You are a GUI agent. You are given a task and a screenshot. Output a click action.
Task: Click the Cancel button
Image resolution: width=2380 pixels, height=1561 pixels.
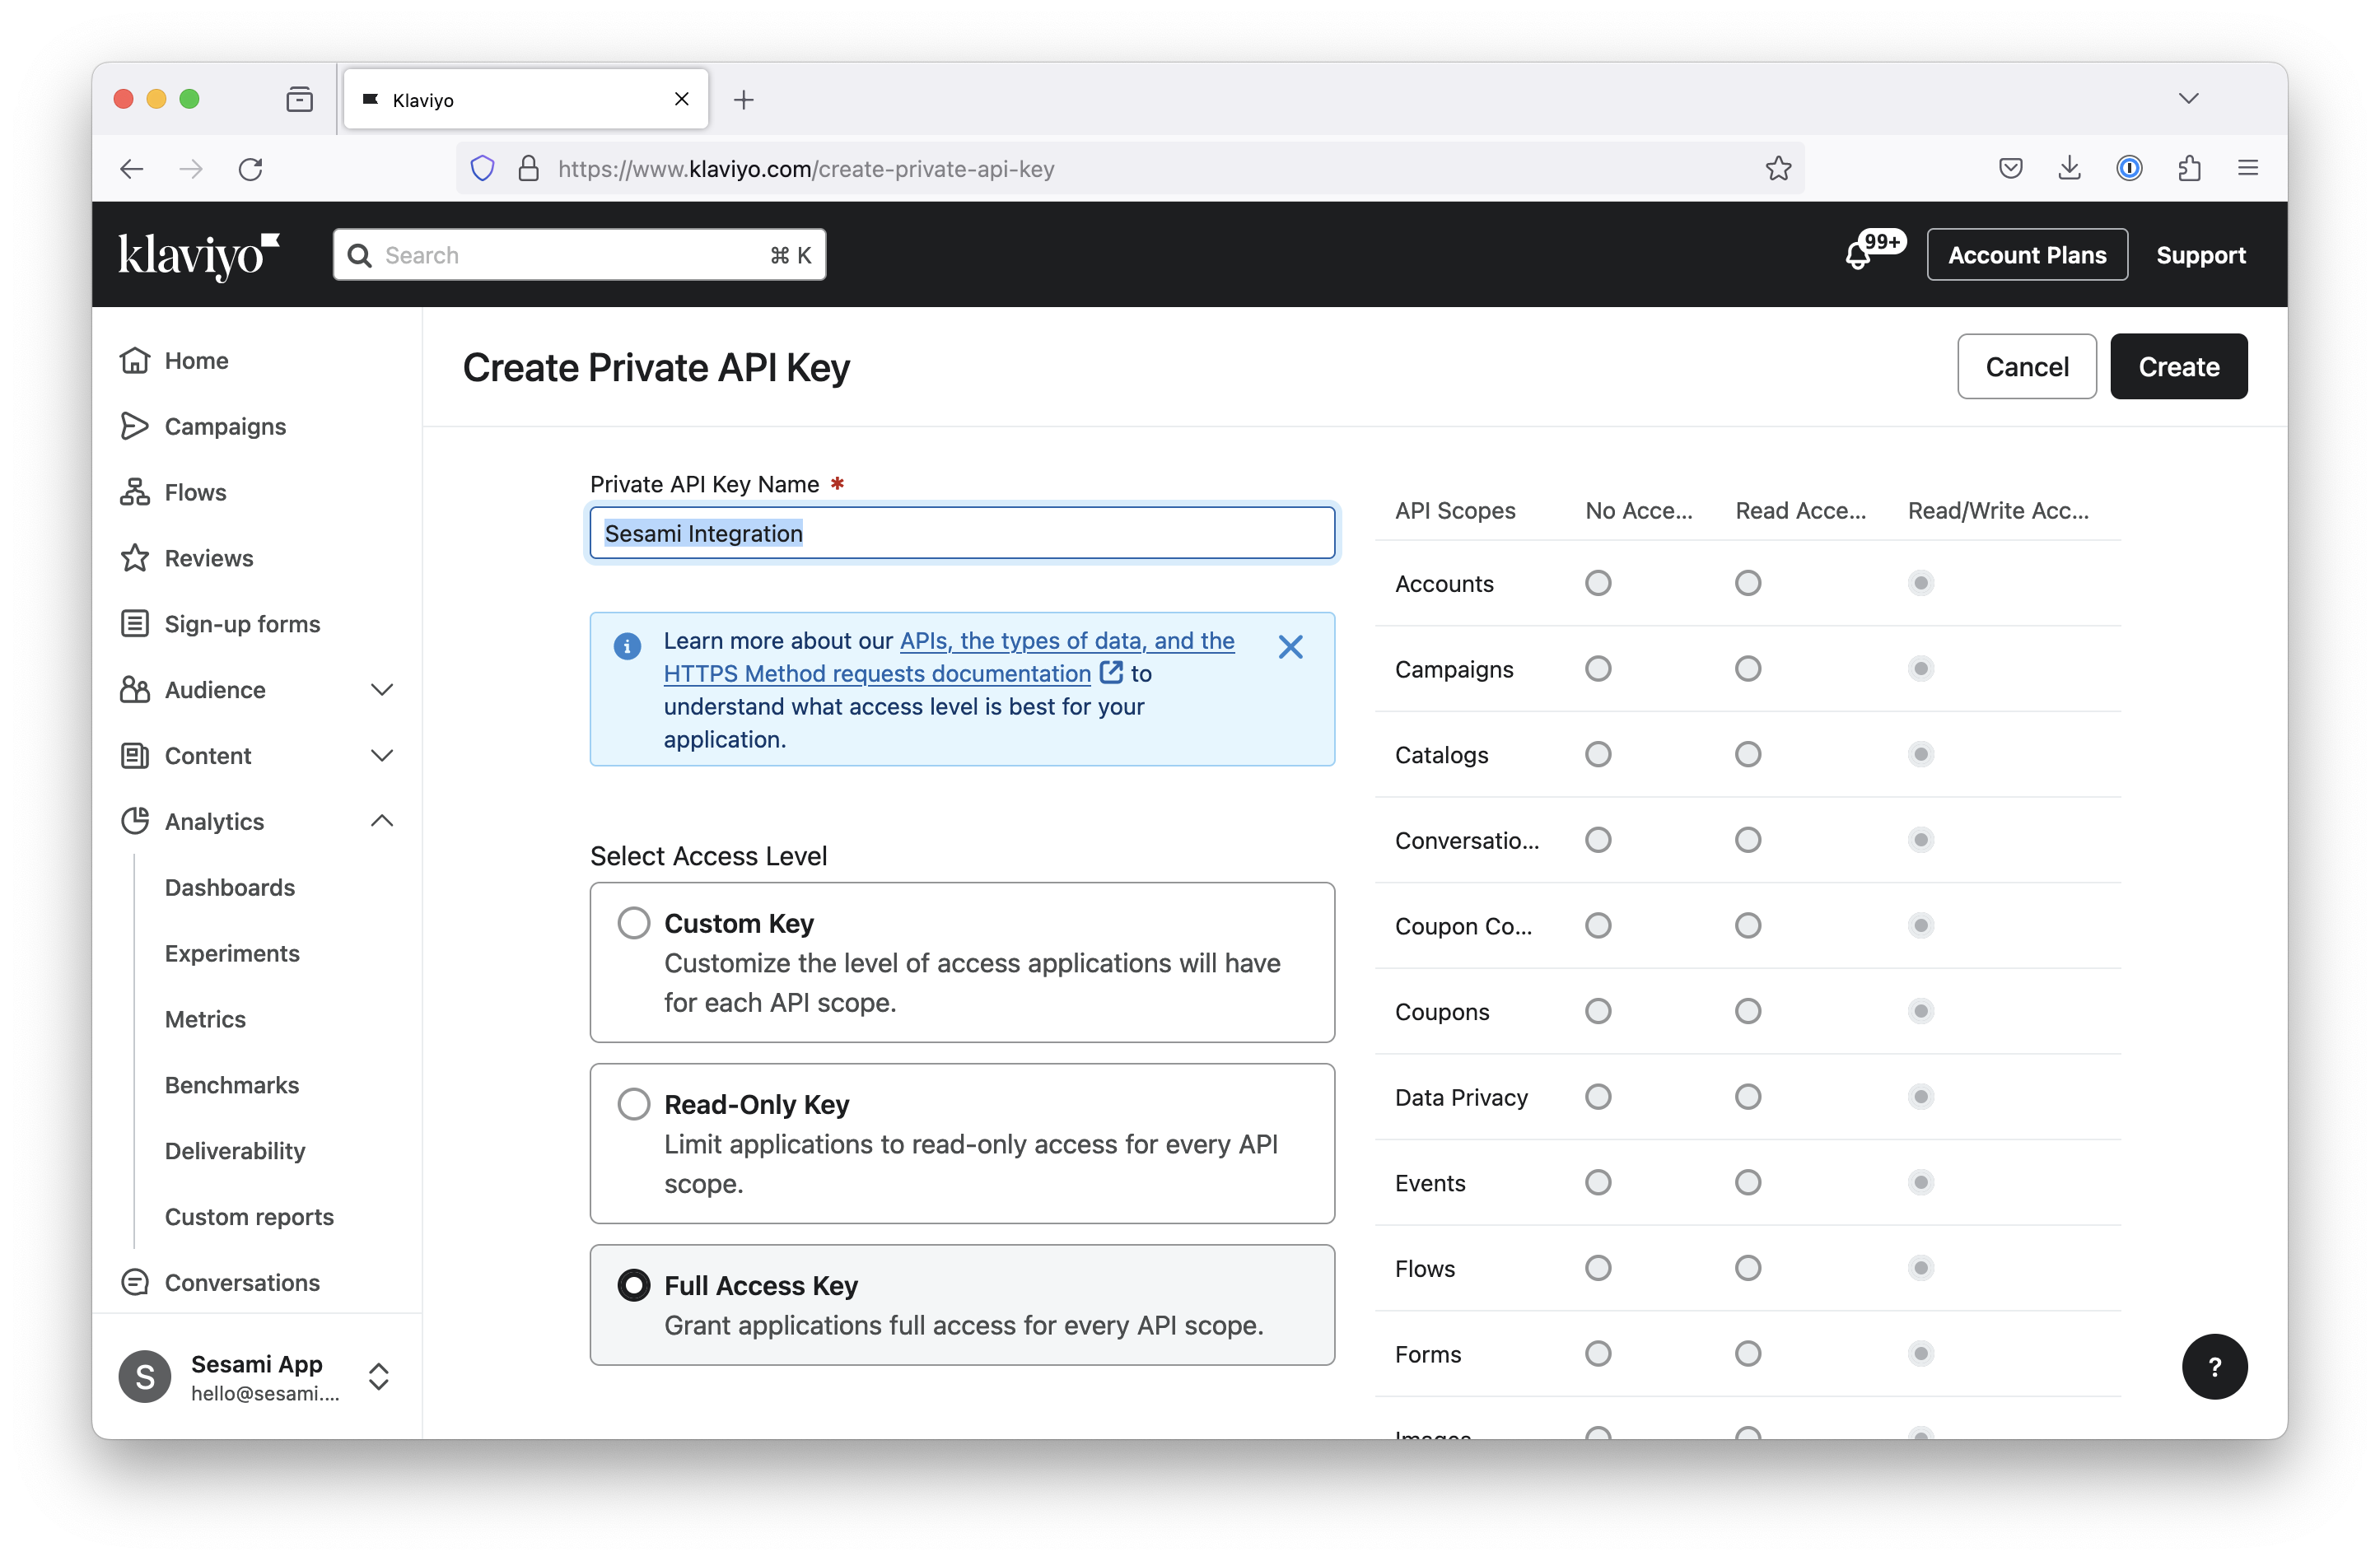2026,366
